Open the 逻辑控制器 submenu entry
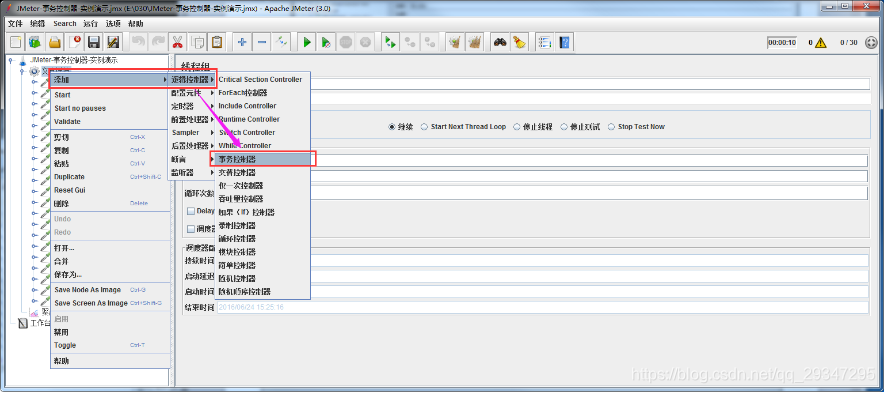This screenshot has height=393, width=885. click(192, 80)
